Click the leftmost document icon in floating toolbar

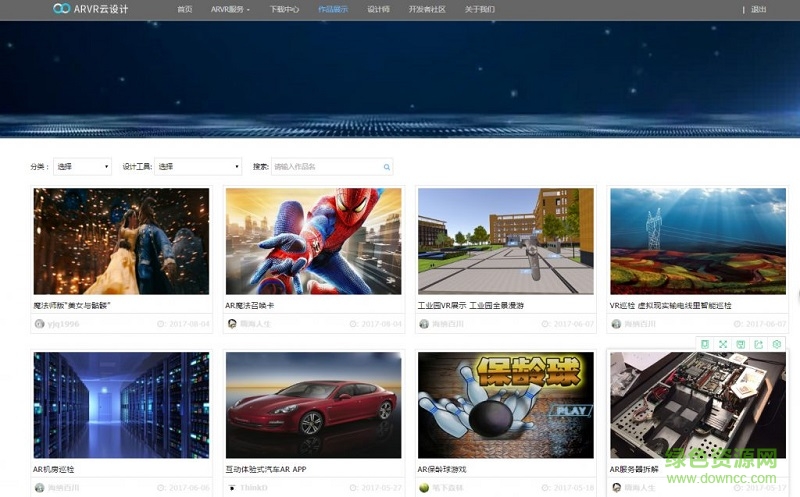704,344
